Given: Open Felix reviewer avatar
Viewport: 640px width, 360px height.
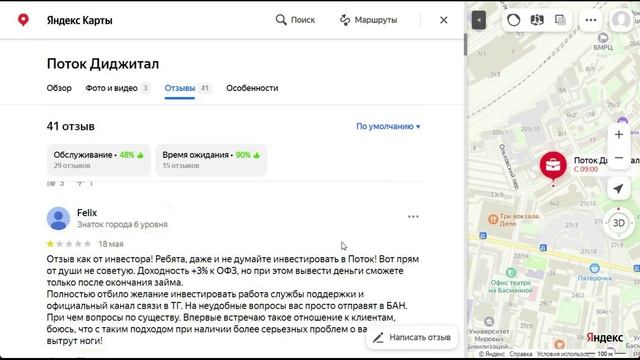Looking at the screenshot, I should click(x=58, y=218).
